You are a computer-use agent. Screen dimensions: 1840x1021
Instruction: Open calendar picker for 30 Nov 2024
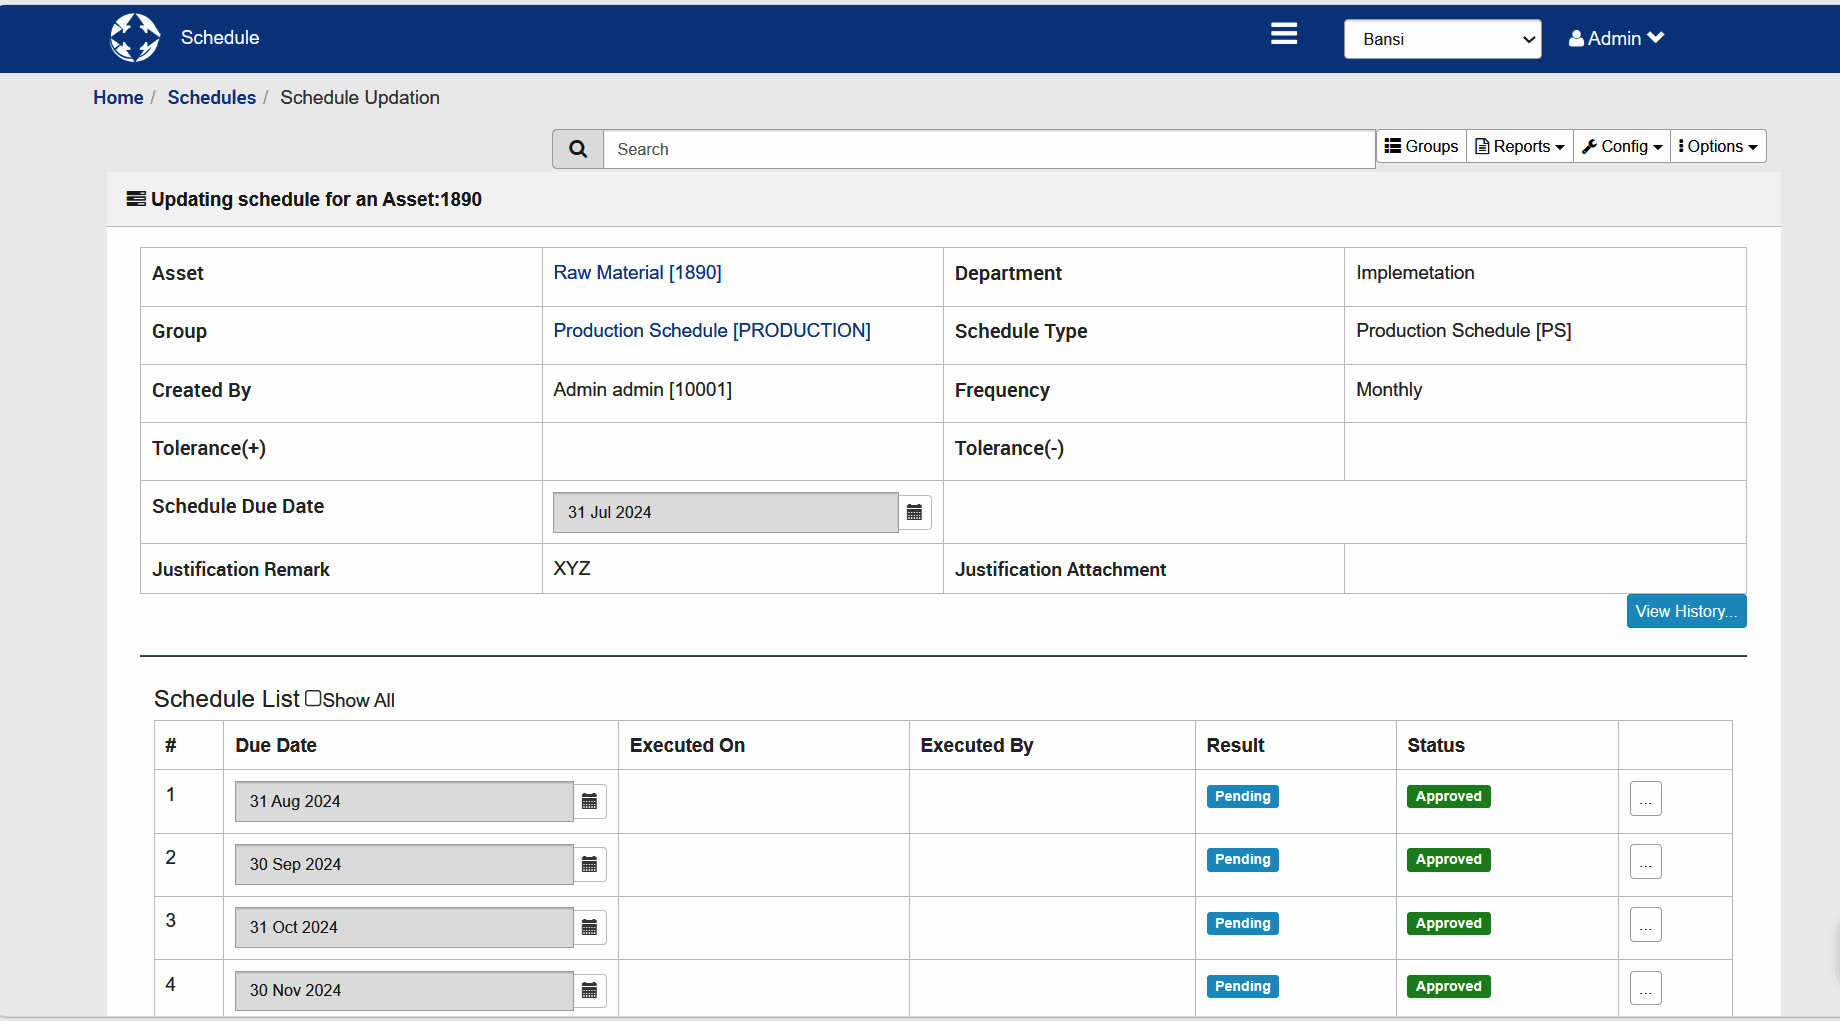[x=589, y=990]
